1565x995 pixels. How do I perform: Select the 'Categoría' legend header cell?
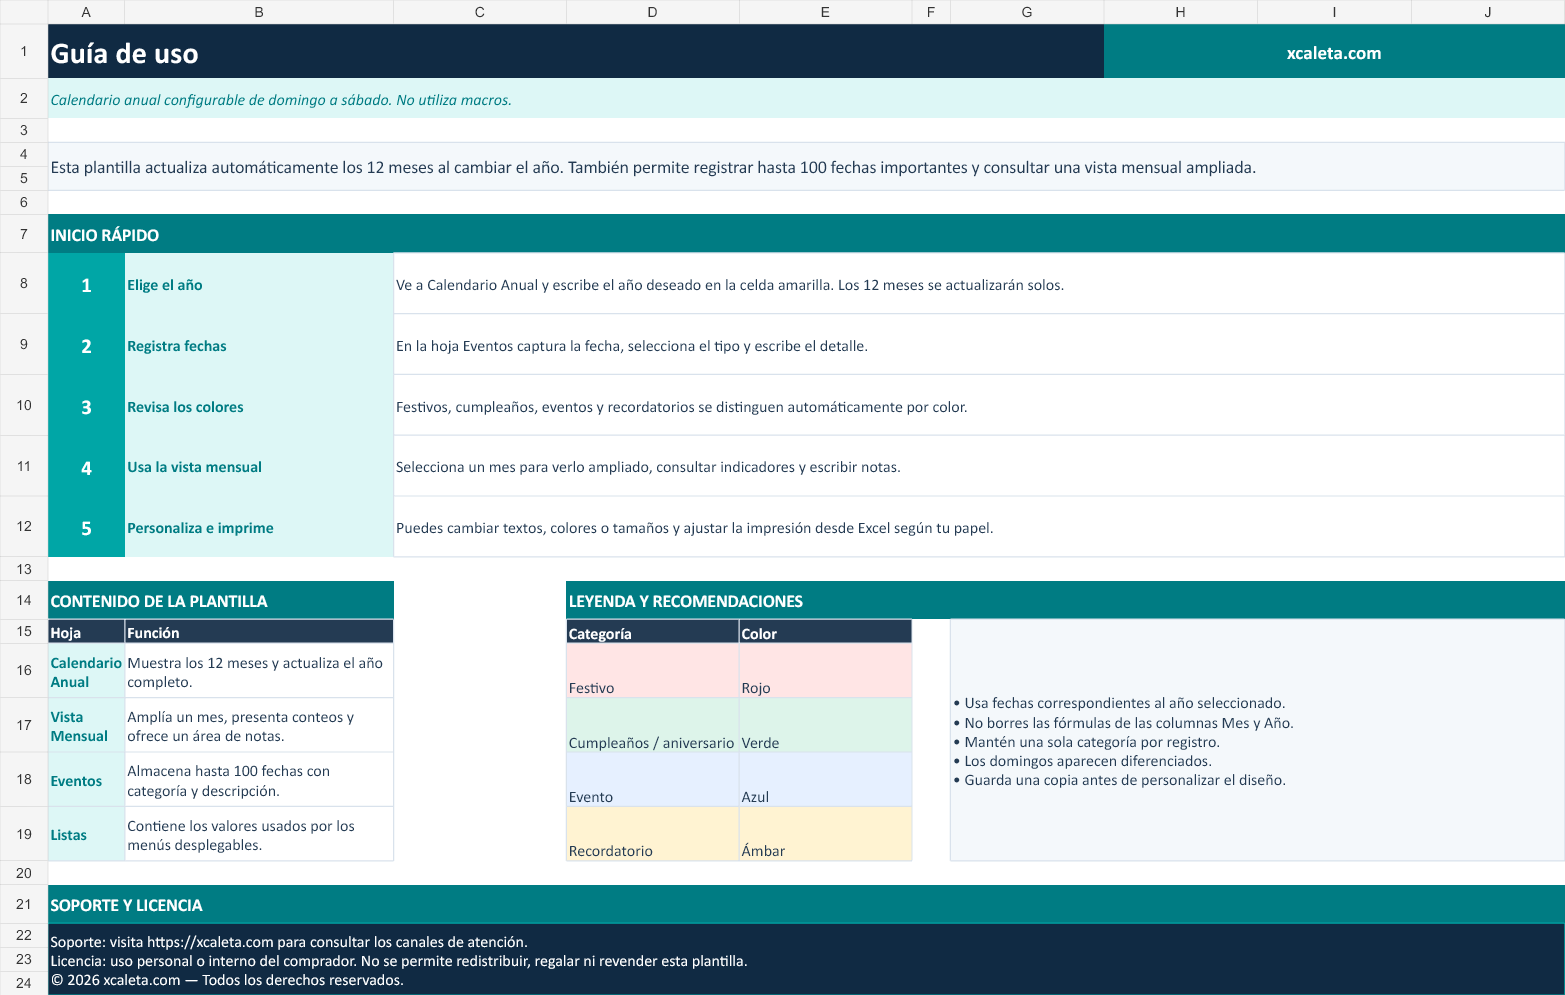tap(652, 632)
